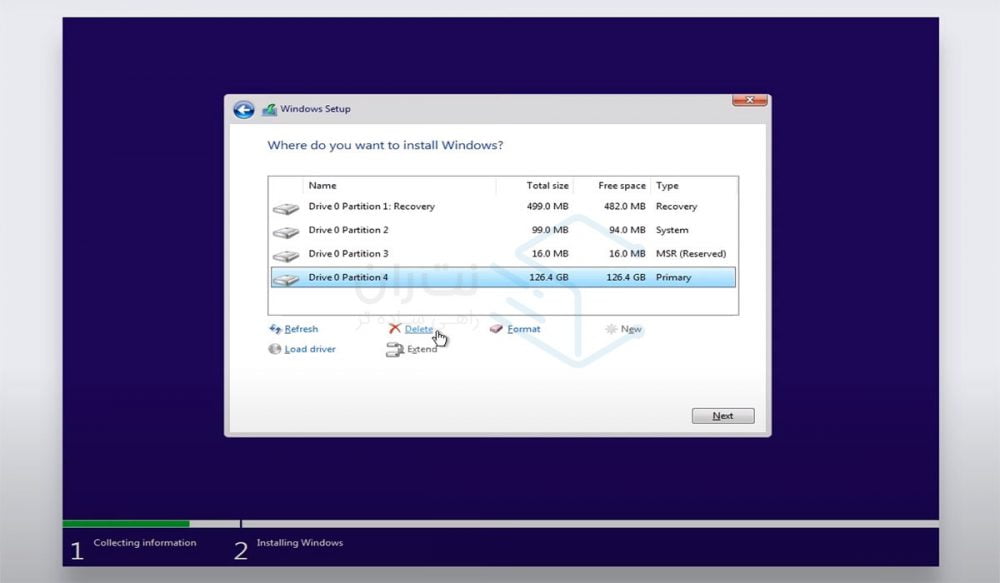Click drive icon for Partition 1 Recovery
This screenshot has width=1000, height=583.
tap(285, 208)
